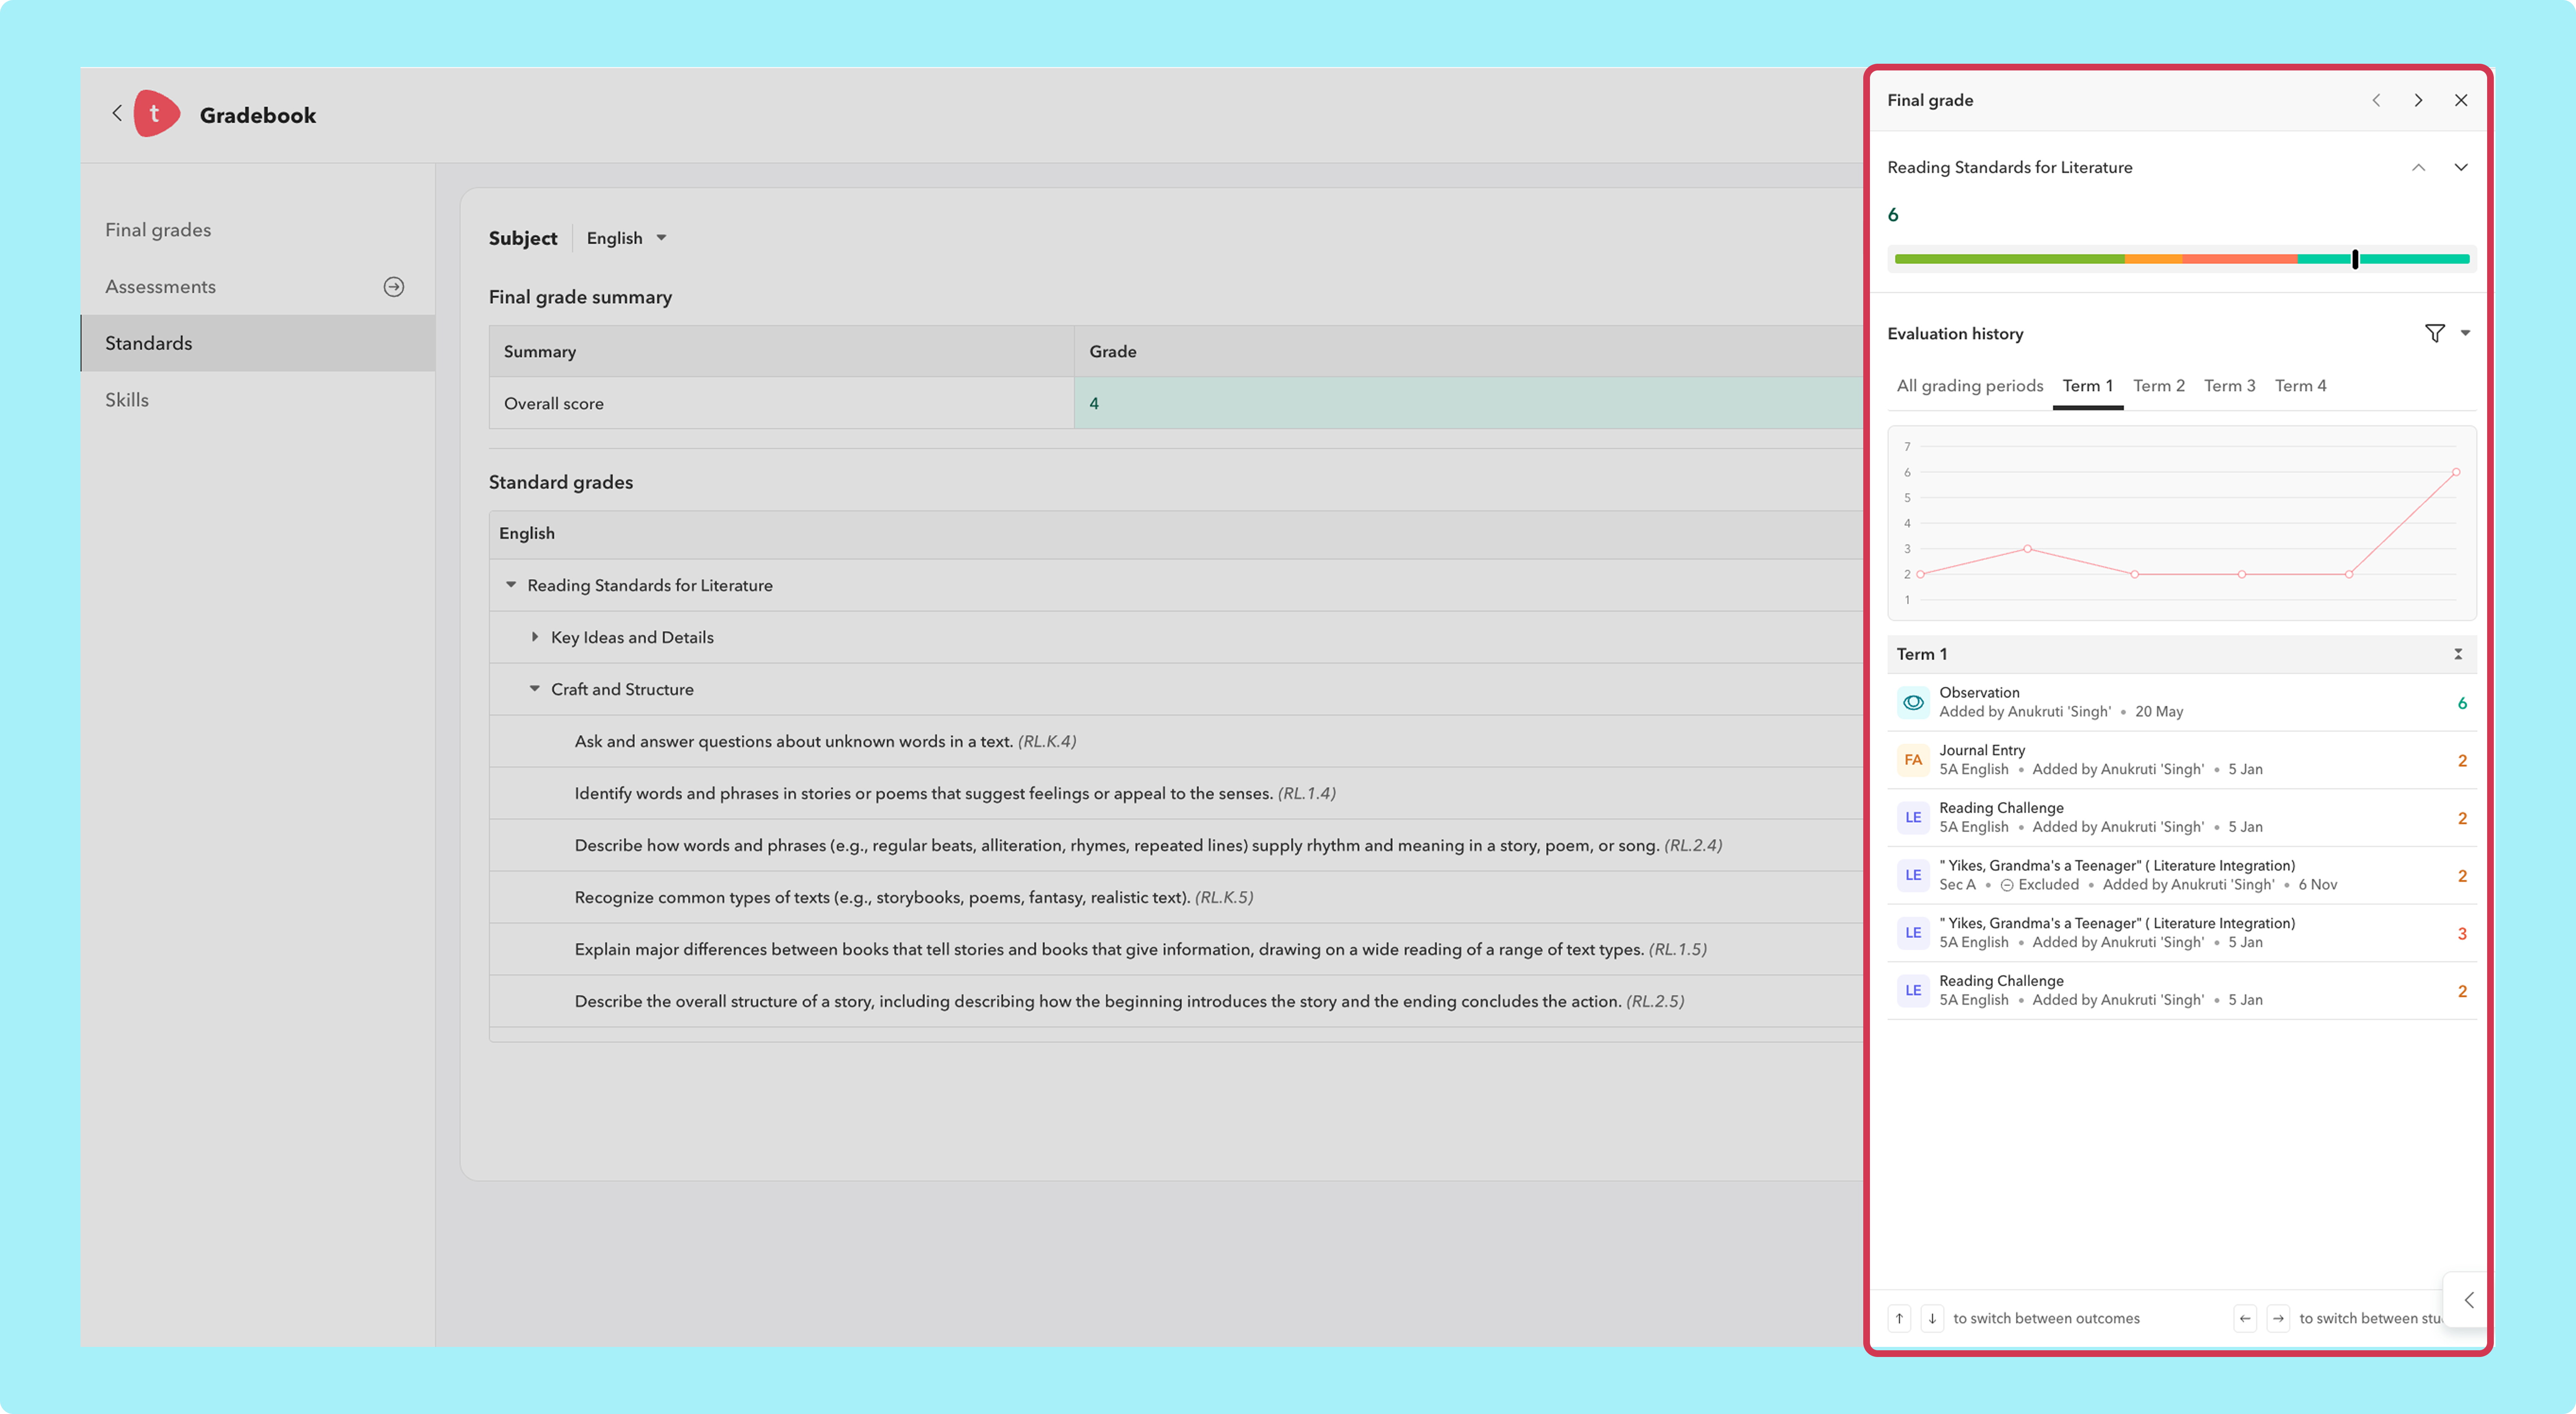Select standard RL.2.5 story structure row
This screenshot has width=2576, height=1414.
(x=1176, y=1001)
